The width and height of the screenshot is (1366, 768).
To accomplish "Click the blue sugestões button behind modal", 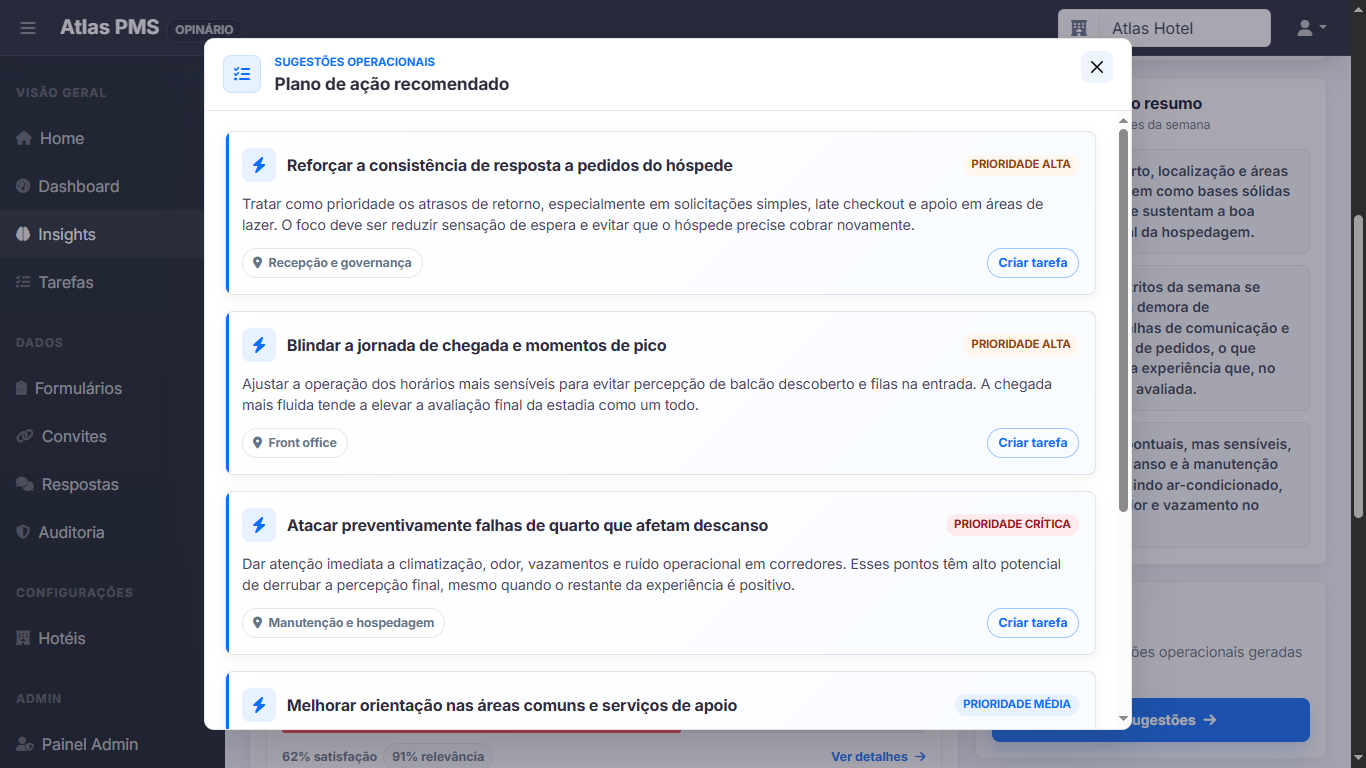I will coord(1220,720).
